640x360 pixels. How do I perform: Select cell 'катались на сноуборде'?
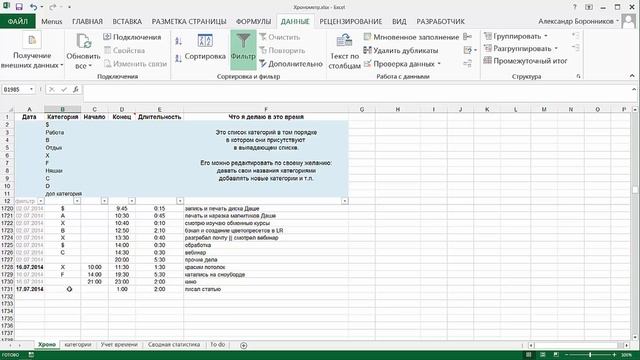tap(266, 275)
